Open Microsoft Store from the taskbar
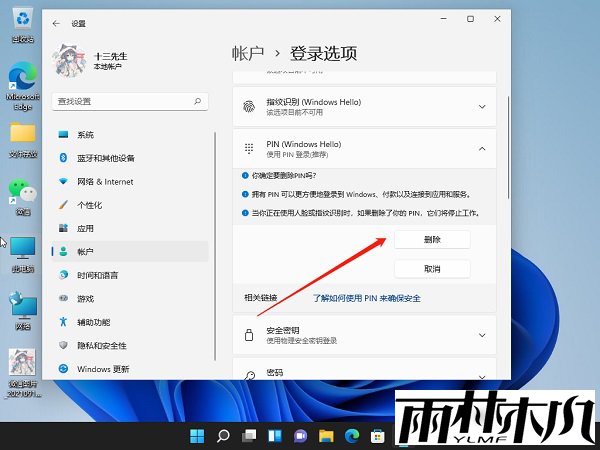This screenshot has width=600, height=450. pyautogui.click(x=377, y=436)
